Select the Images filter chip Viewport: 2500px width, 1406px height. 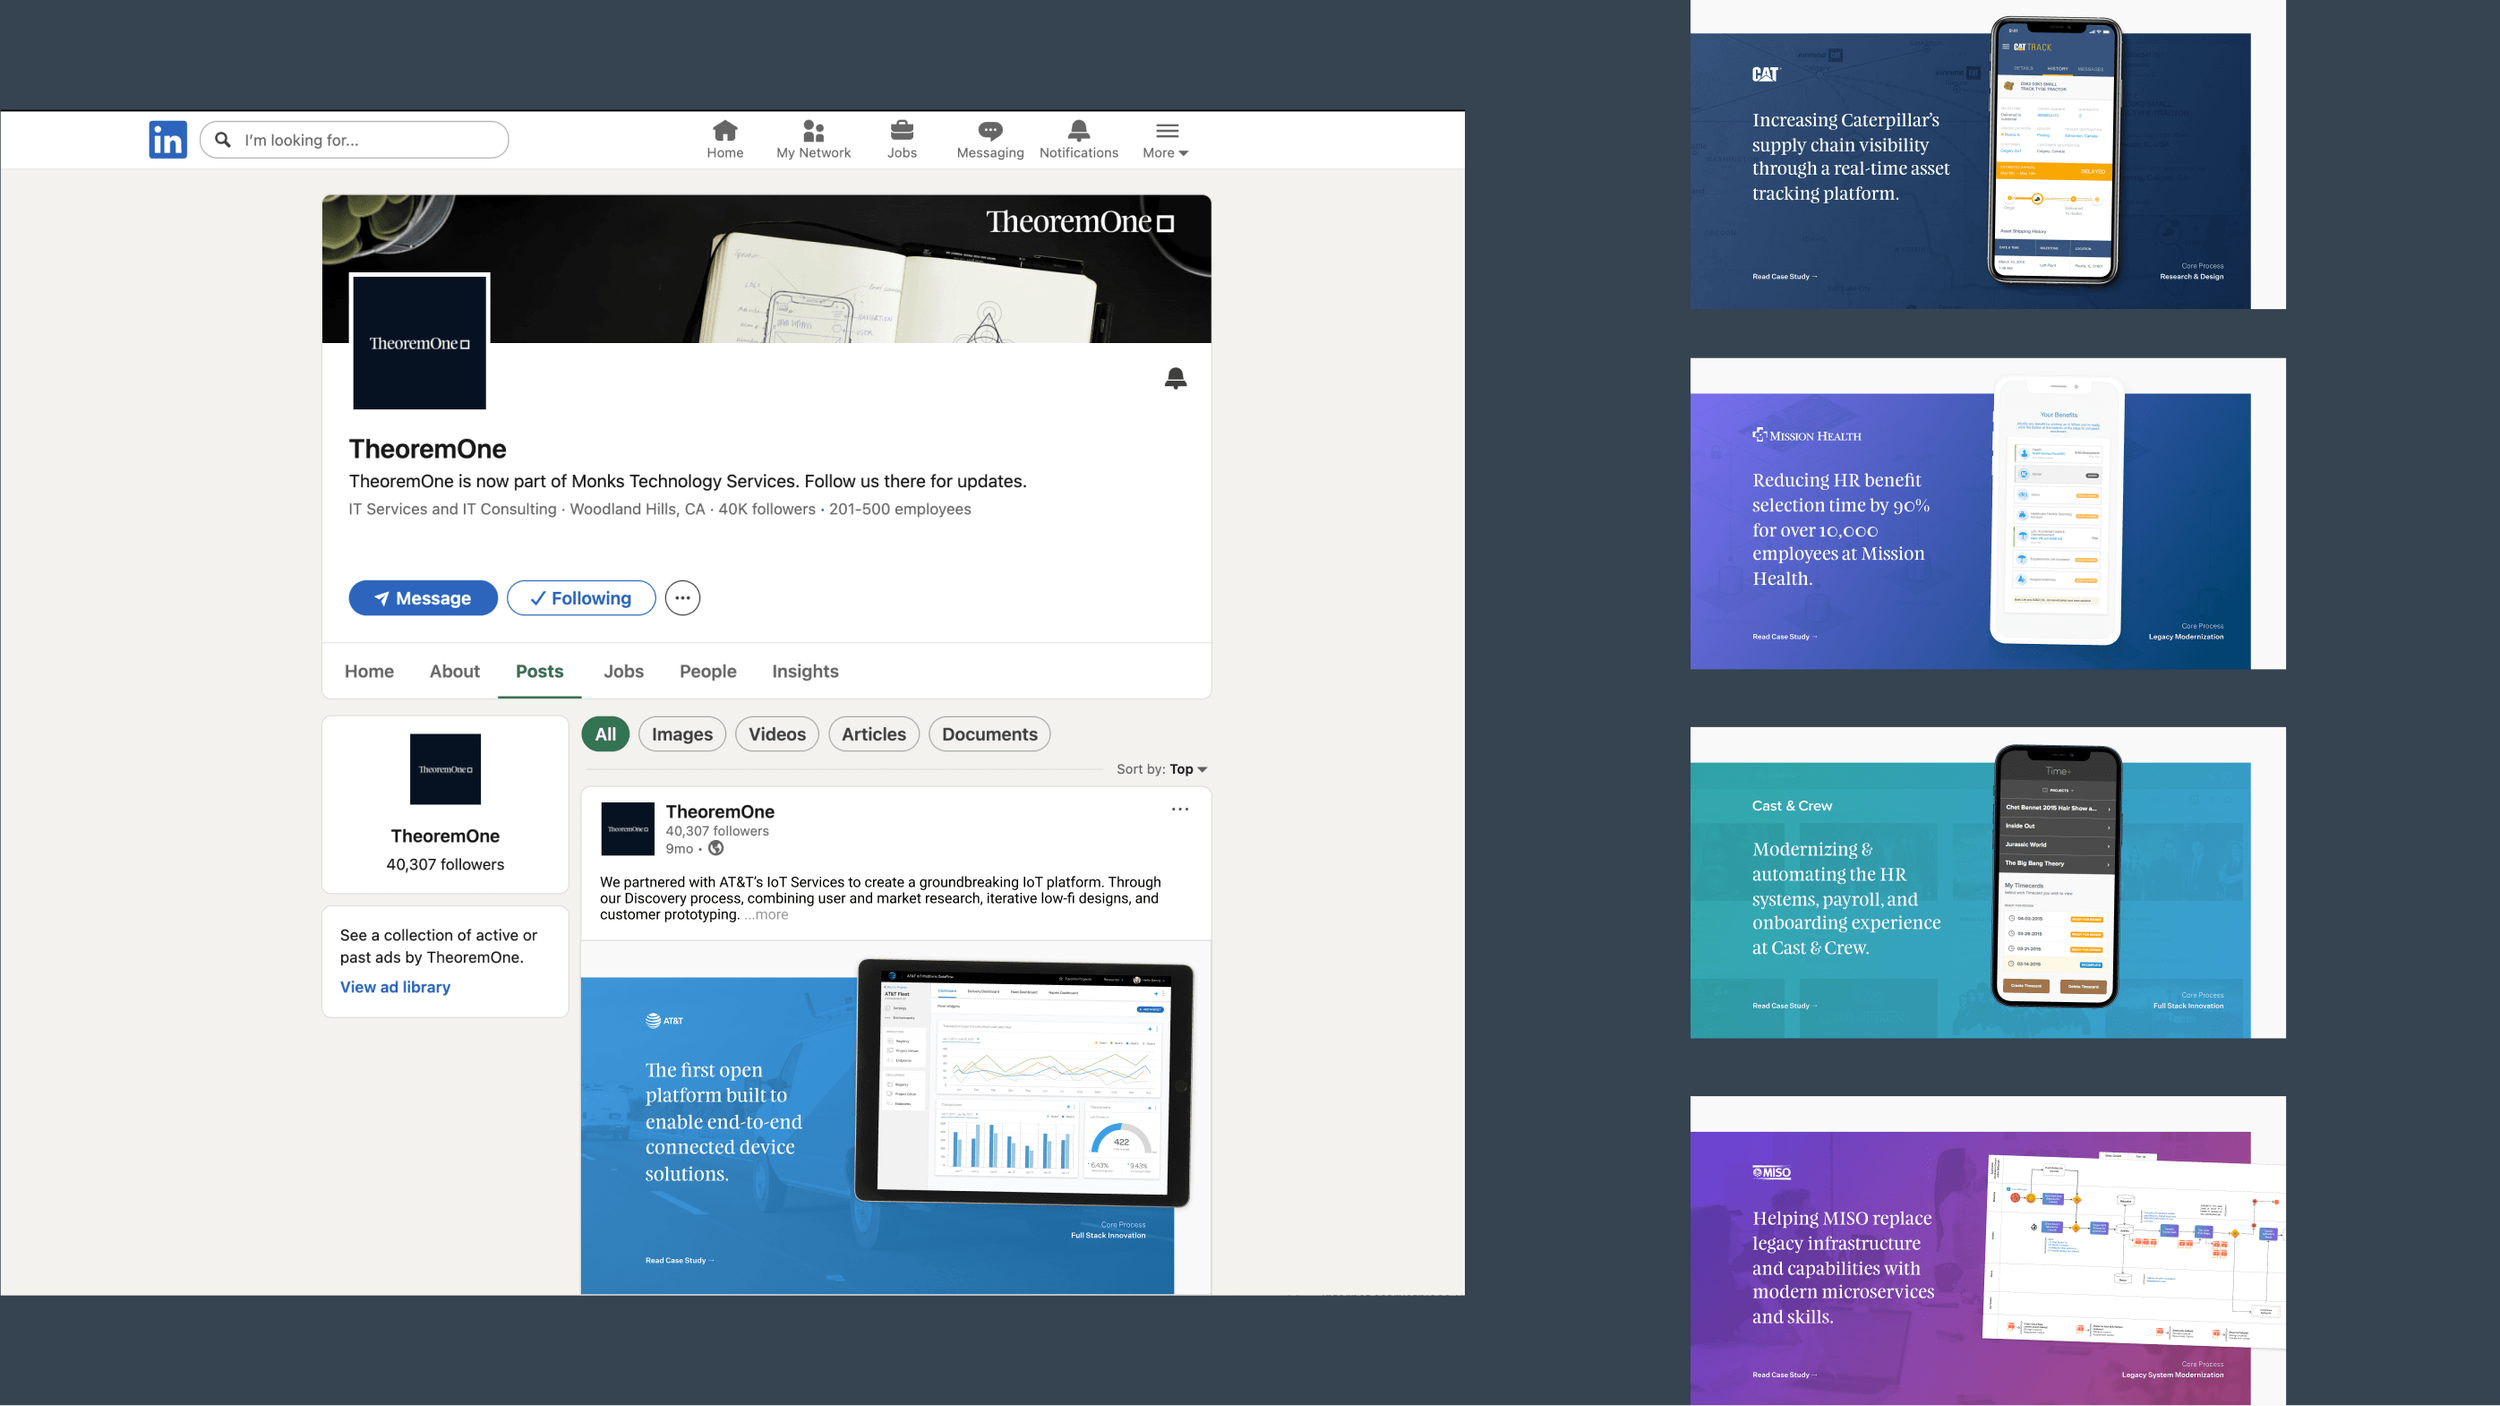coord(682,734)
